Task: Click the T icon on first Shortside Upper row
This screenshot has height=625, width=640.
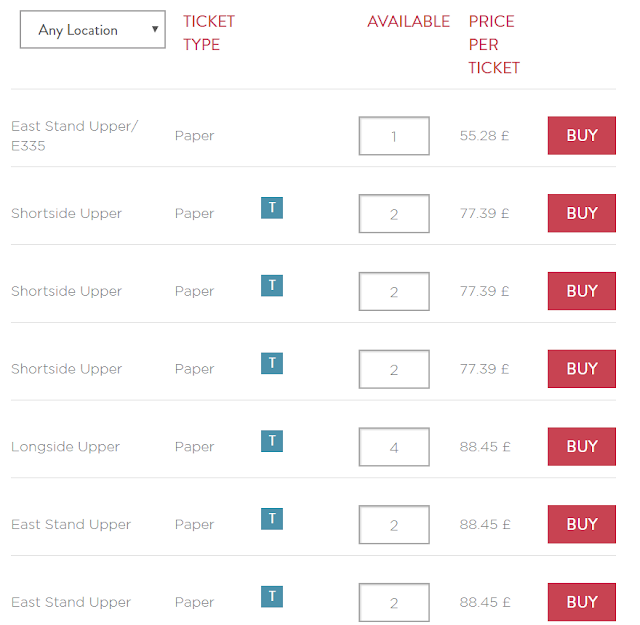Action: coord(272,208)
